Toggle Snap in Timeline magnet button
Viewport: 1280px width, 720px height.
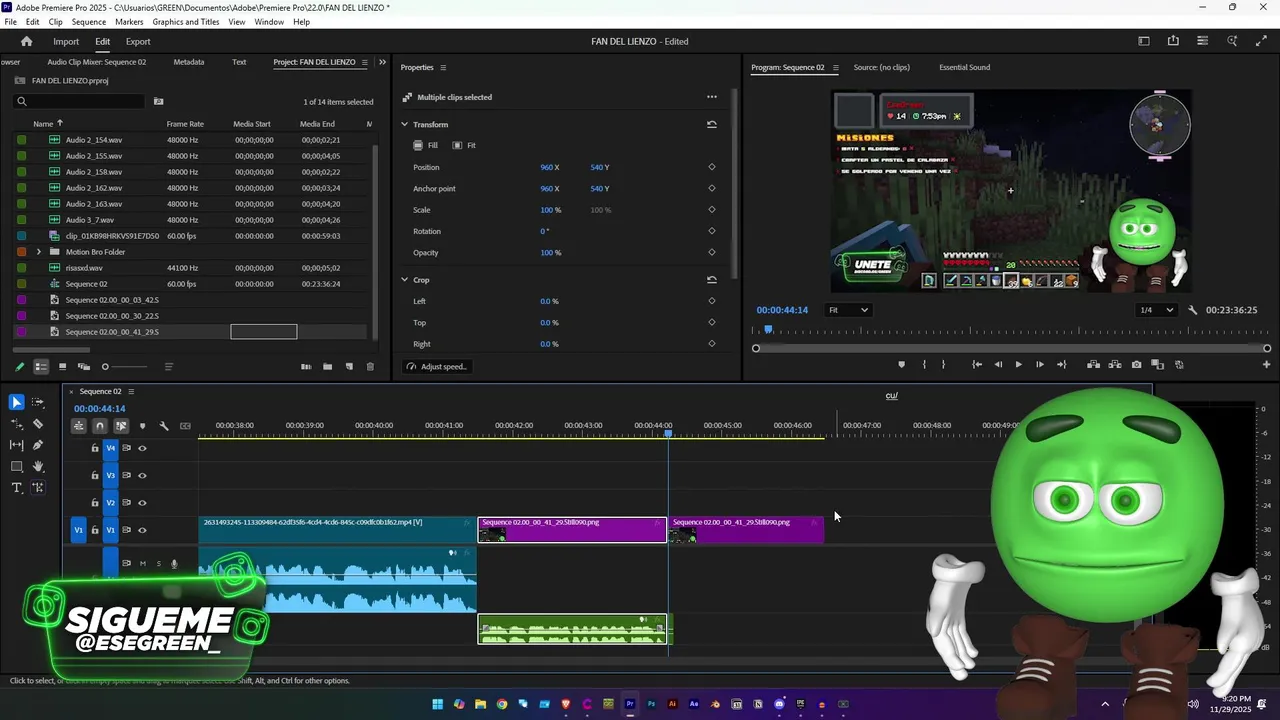pyautogui.click(x=99, y=426)
